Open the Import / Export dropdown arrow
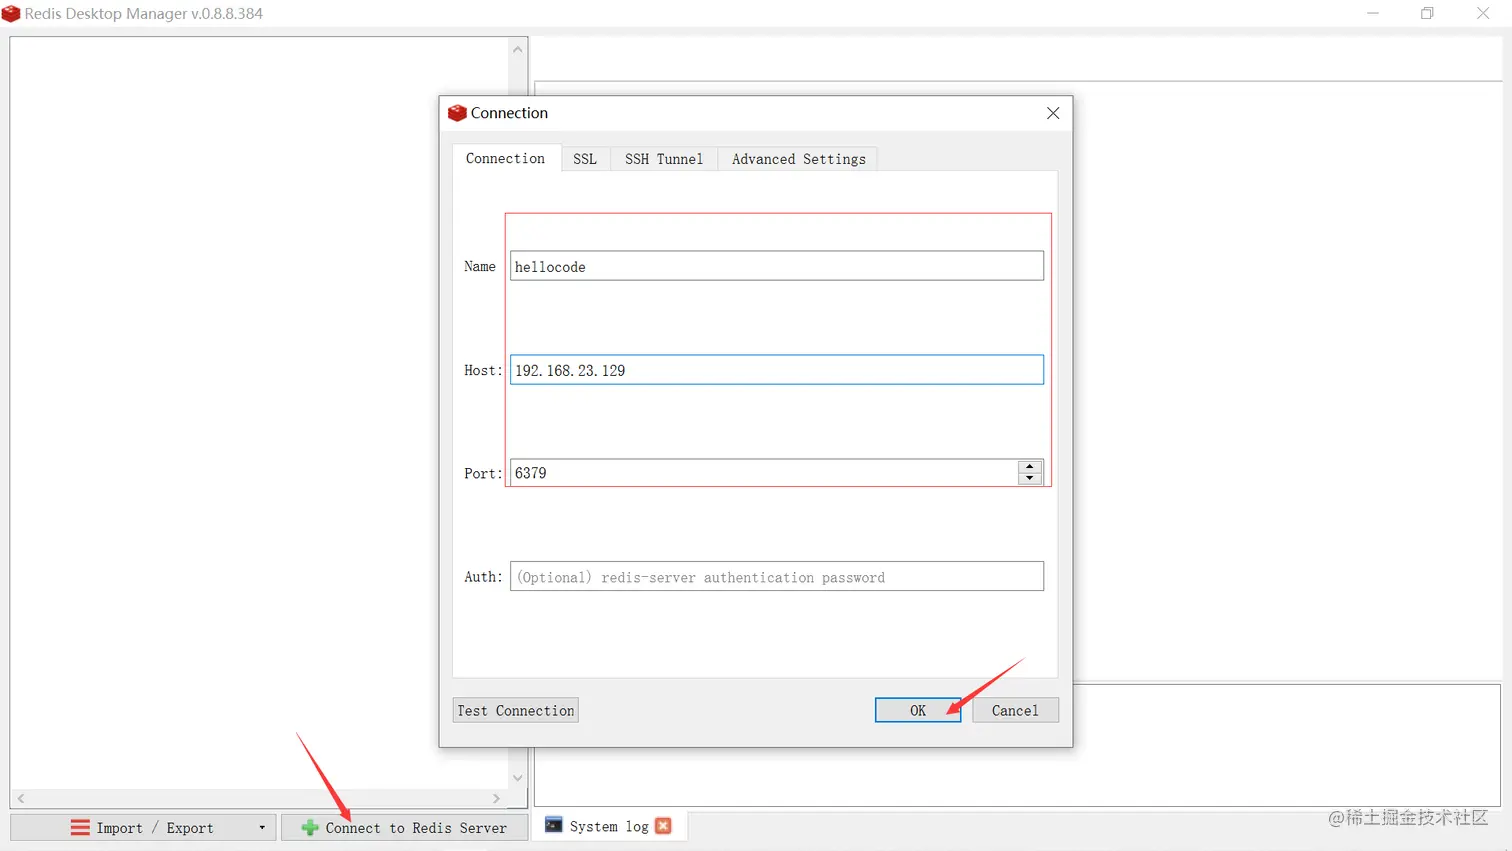Viewport: 1512px width, 851px height. tap(262, 828)
